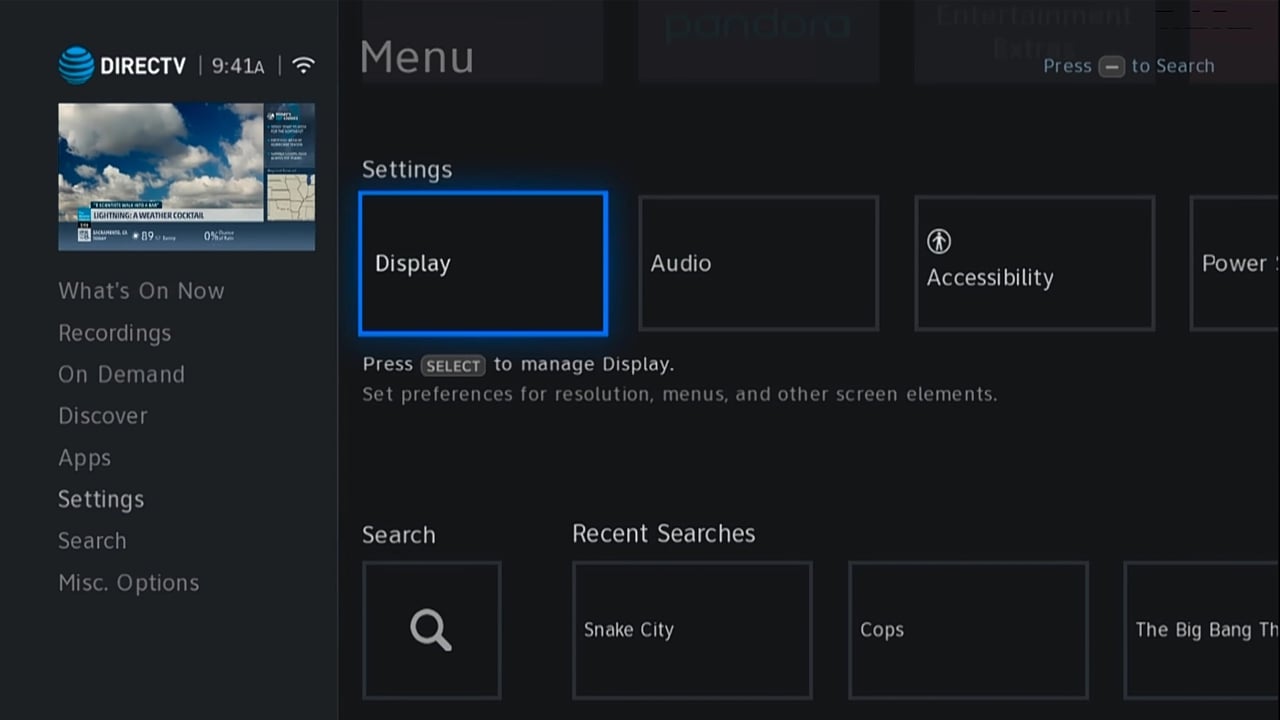The height and width of the screenshot is (720, 1280).
Task: Select the magnifying glass Search tile
Action: [x=431, y=630]
